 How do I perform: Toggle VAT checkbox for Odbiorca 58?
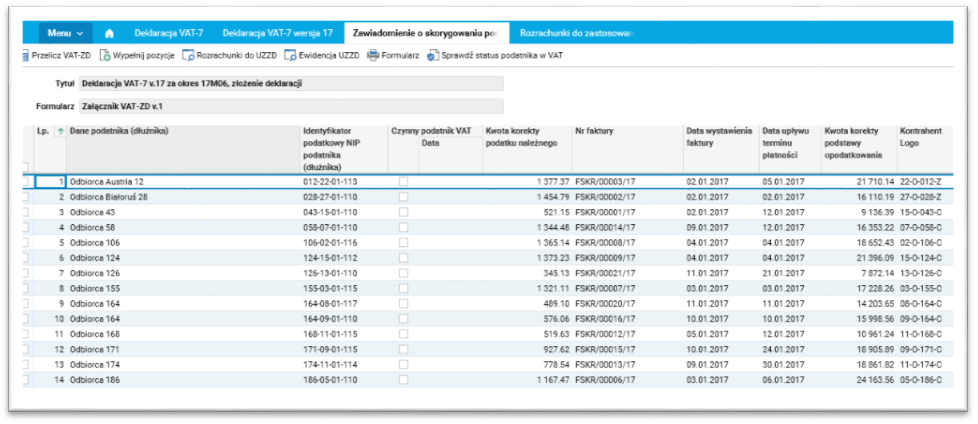404,227
